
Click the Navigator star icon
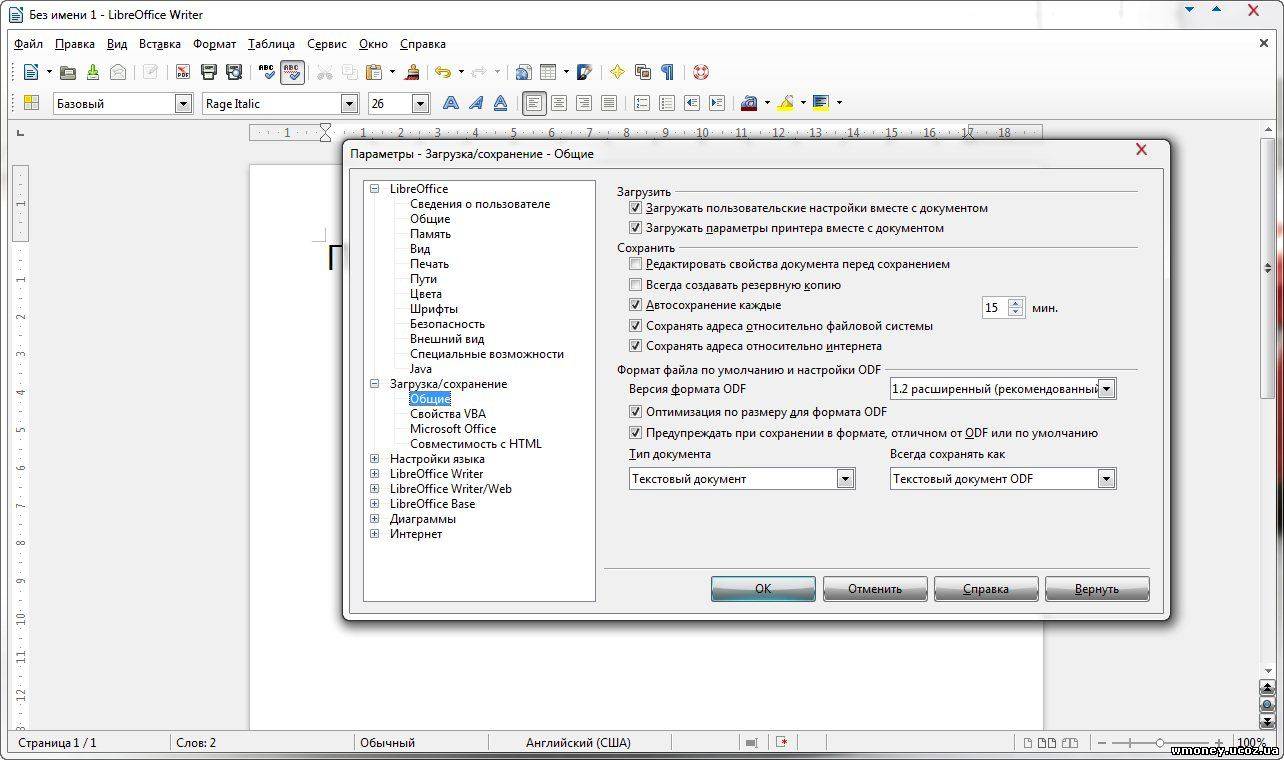click(x=617, y=72)
